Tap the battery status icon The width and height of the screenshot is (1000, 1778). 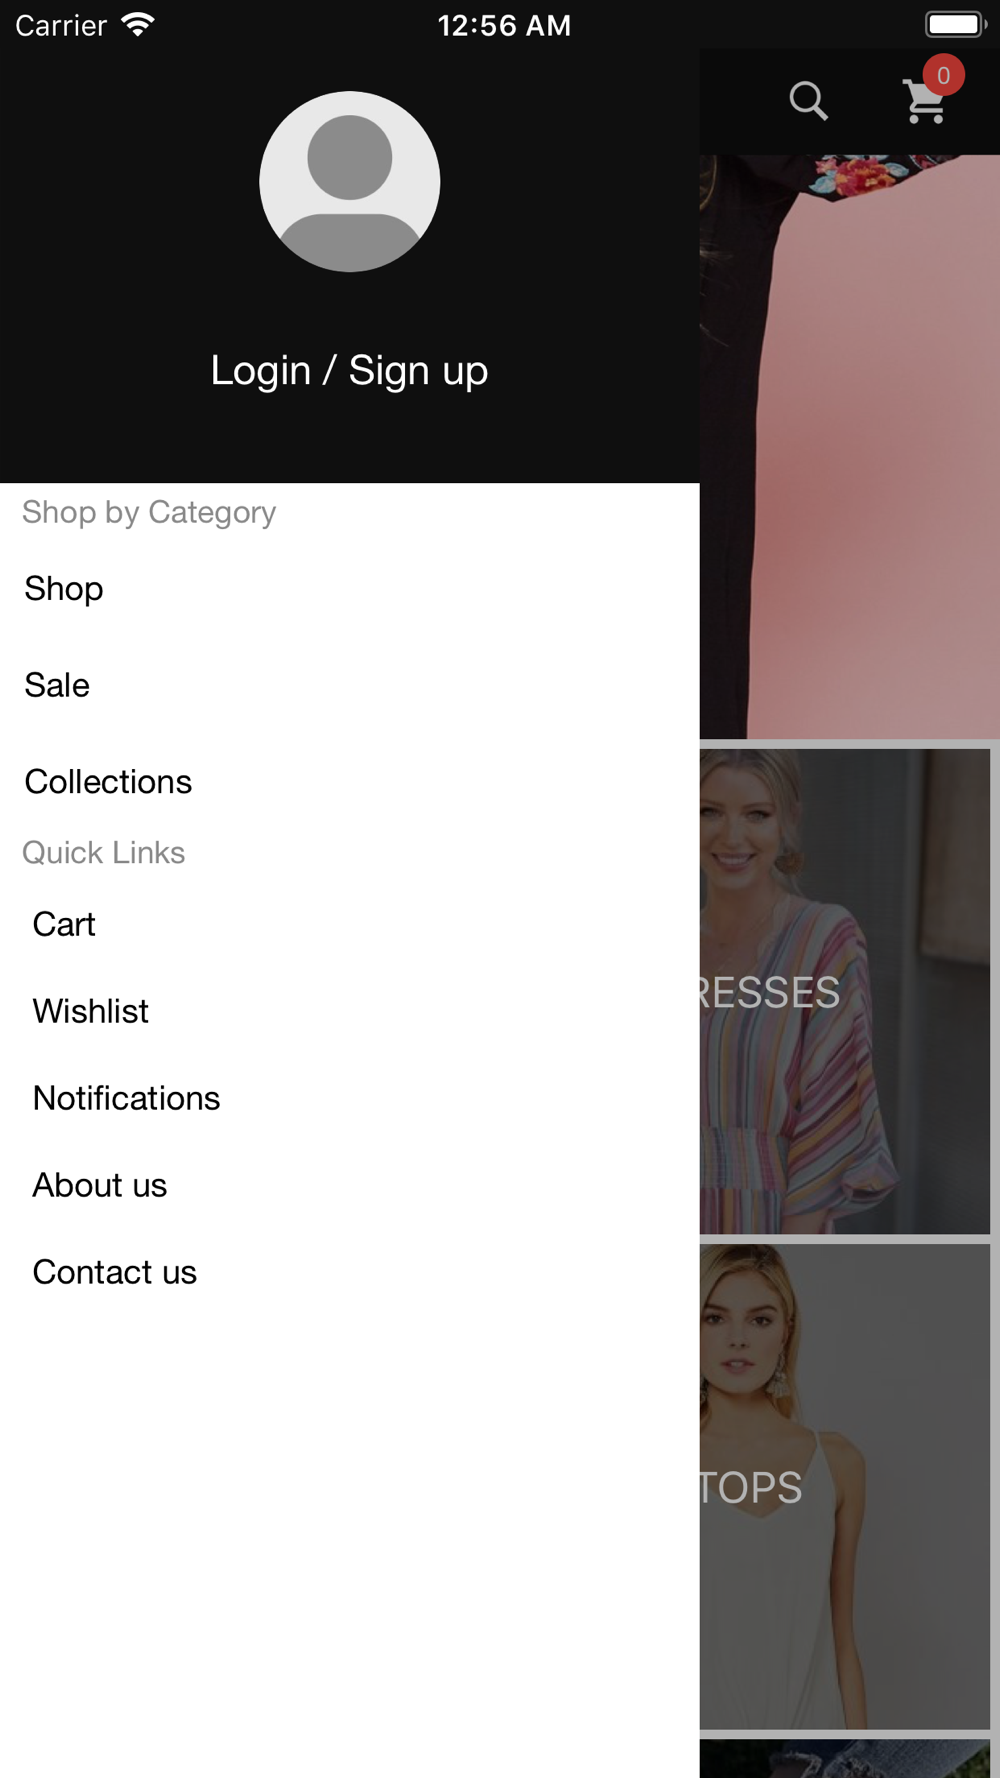pos(955,24)
